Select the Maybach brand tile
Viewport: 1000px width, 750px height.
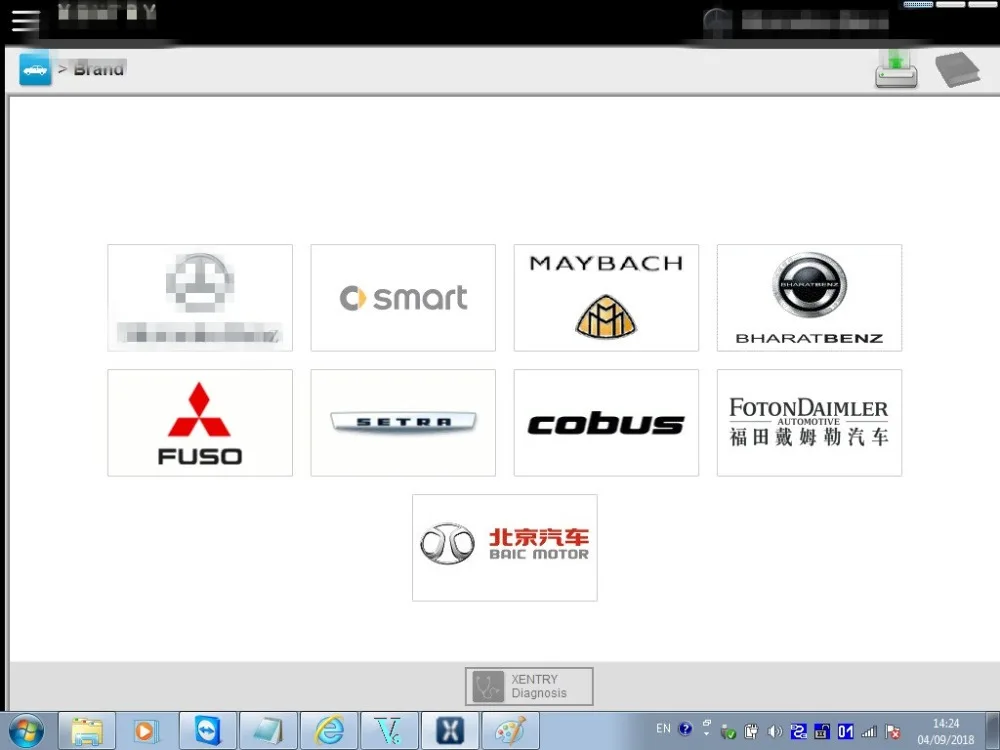point(607,298)
